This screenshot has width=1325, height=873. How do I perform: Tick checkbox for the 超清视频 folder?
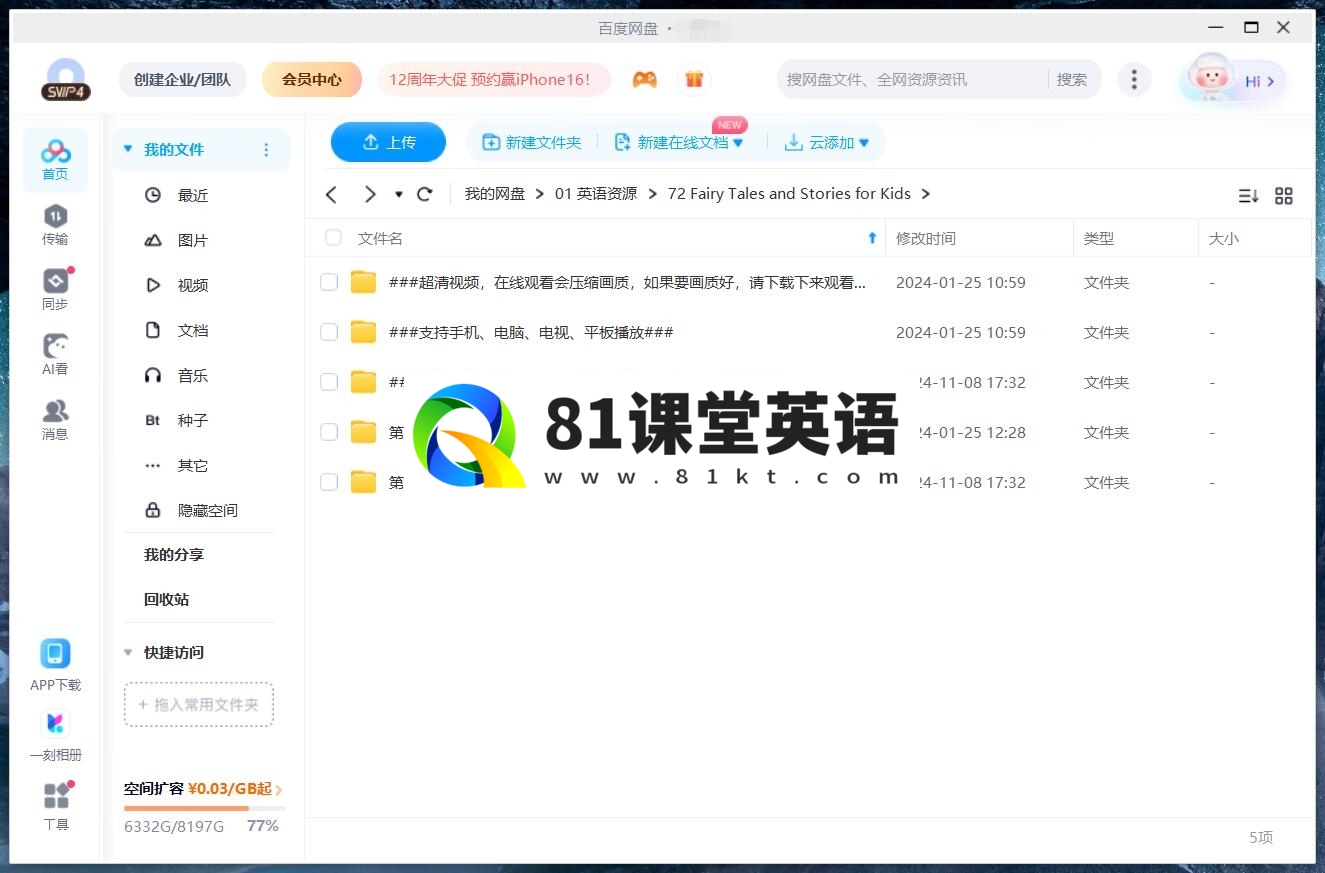[329, 282]
